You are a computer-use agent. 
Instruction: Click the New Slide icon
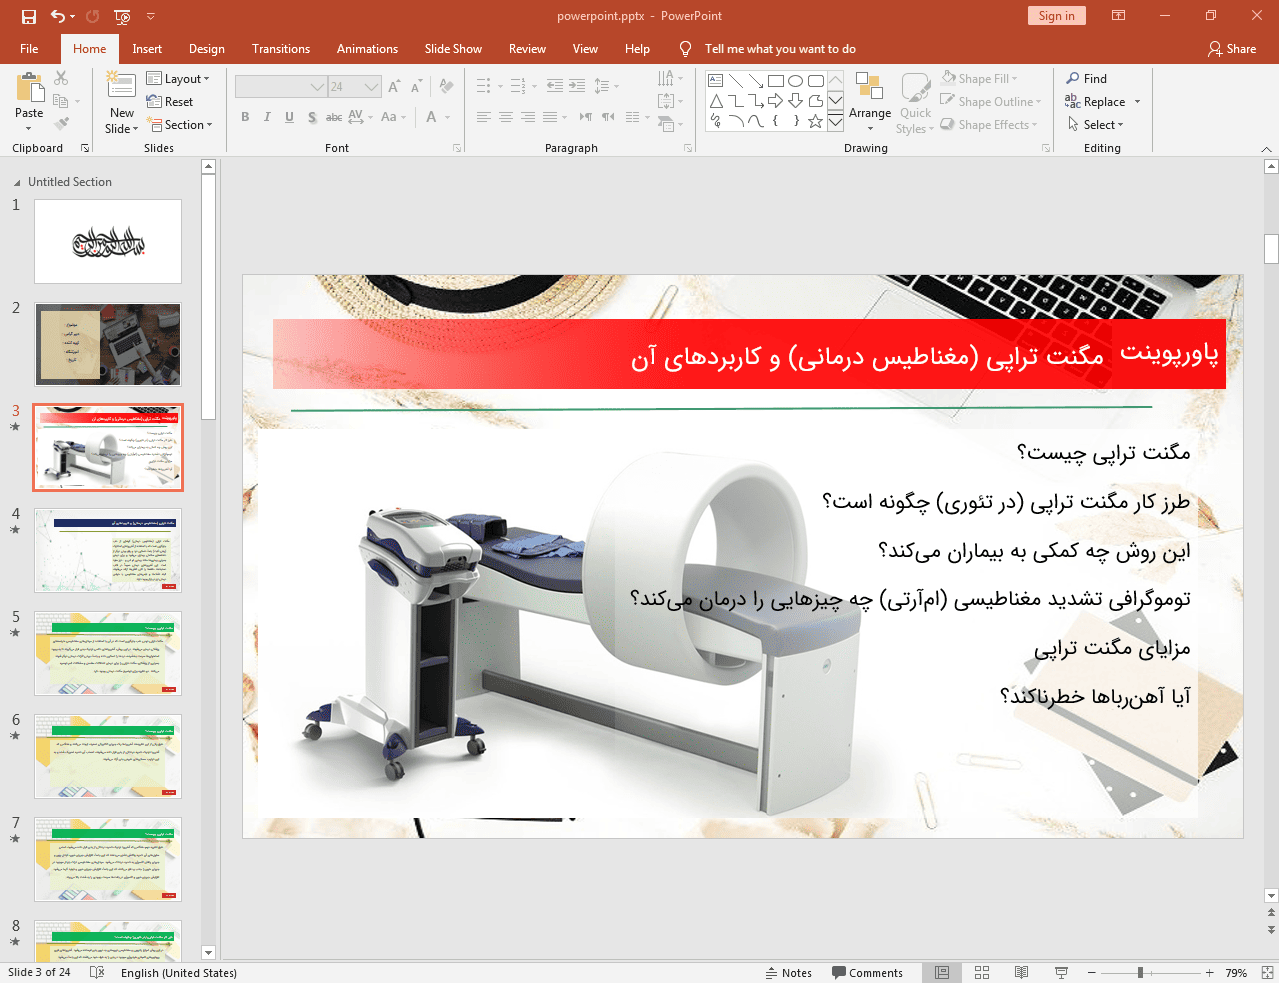pos(121,88)
